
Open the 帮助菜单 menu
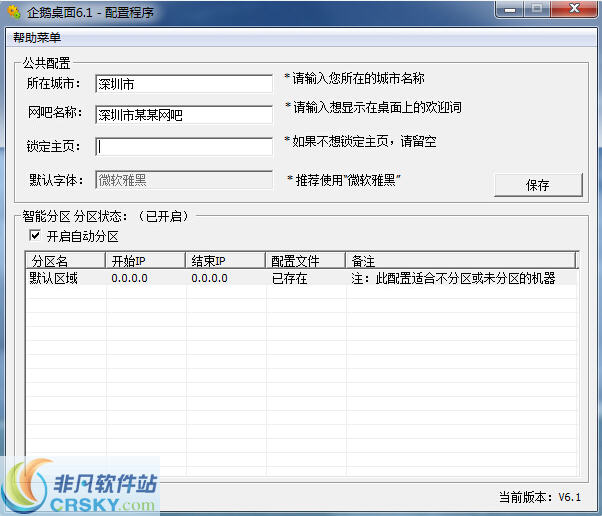pos(37,37)
